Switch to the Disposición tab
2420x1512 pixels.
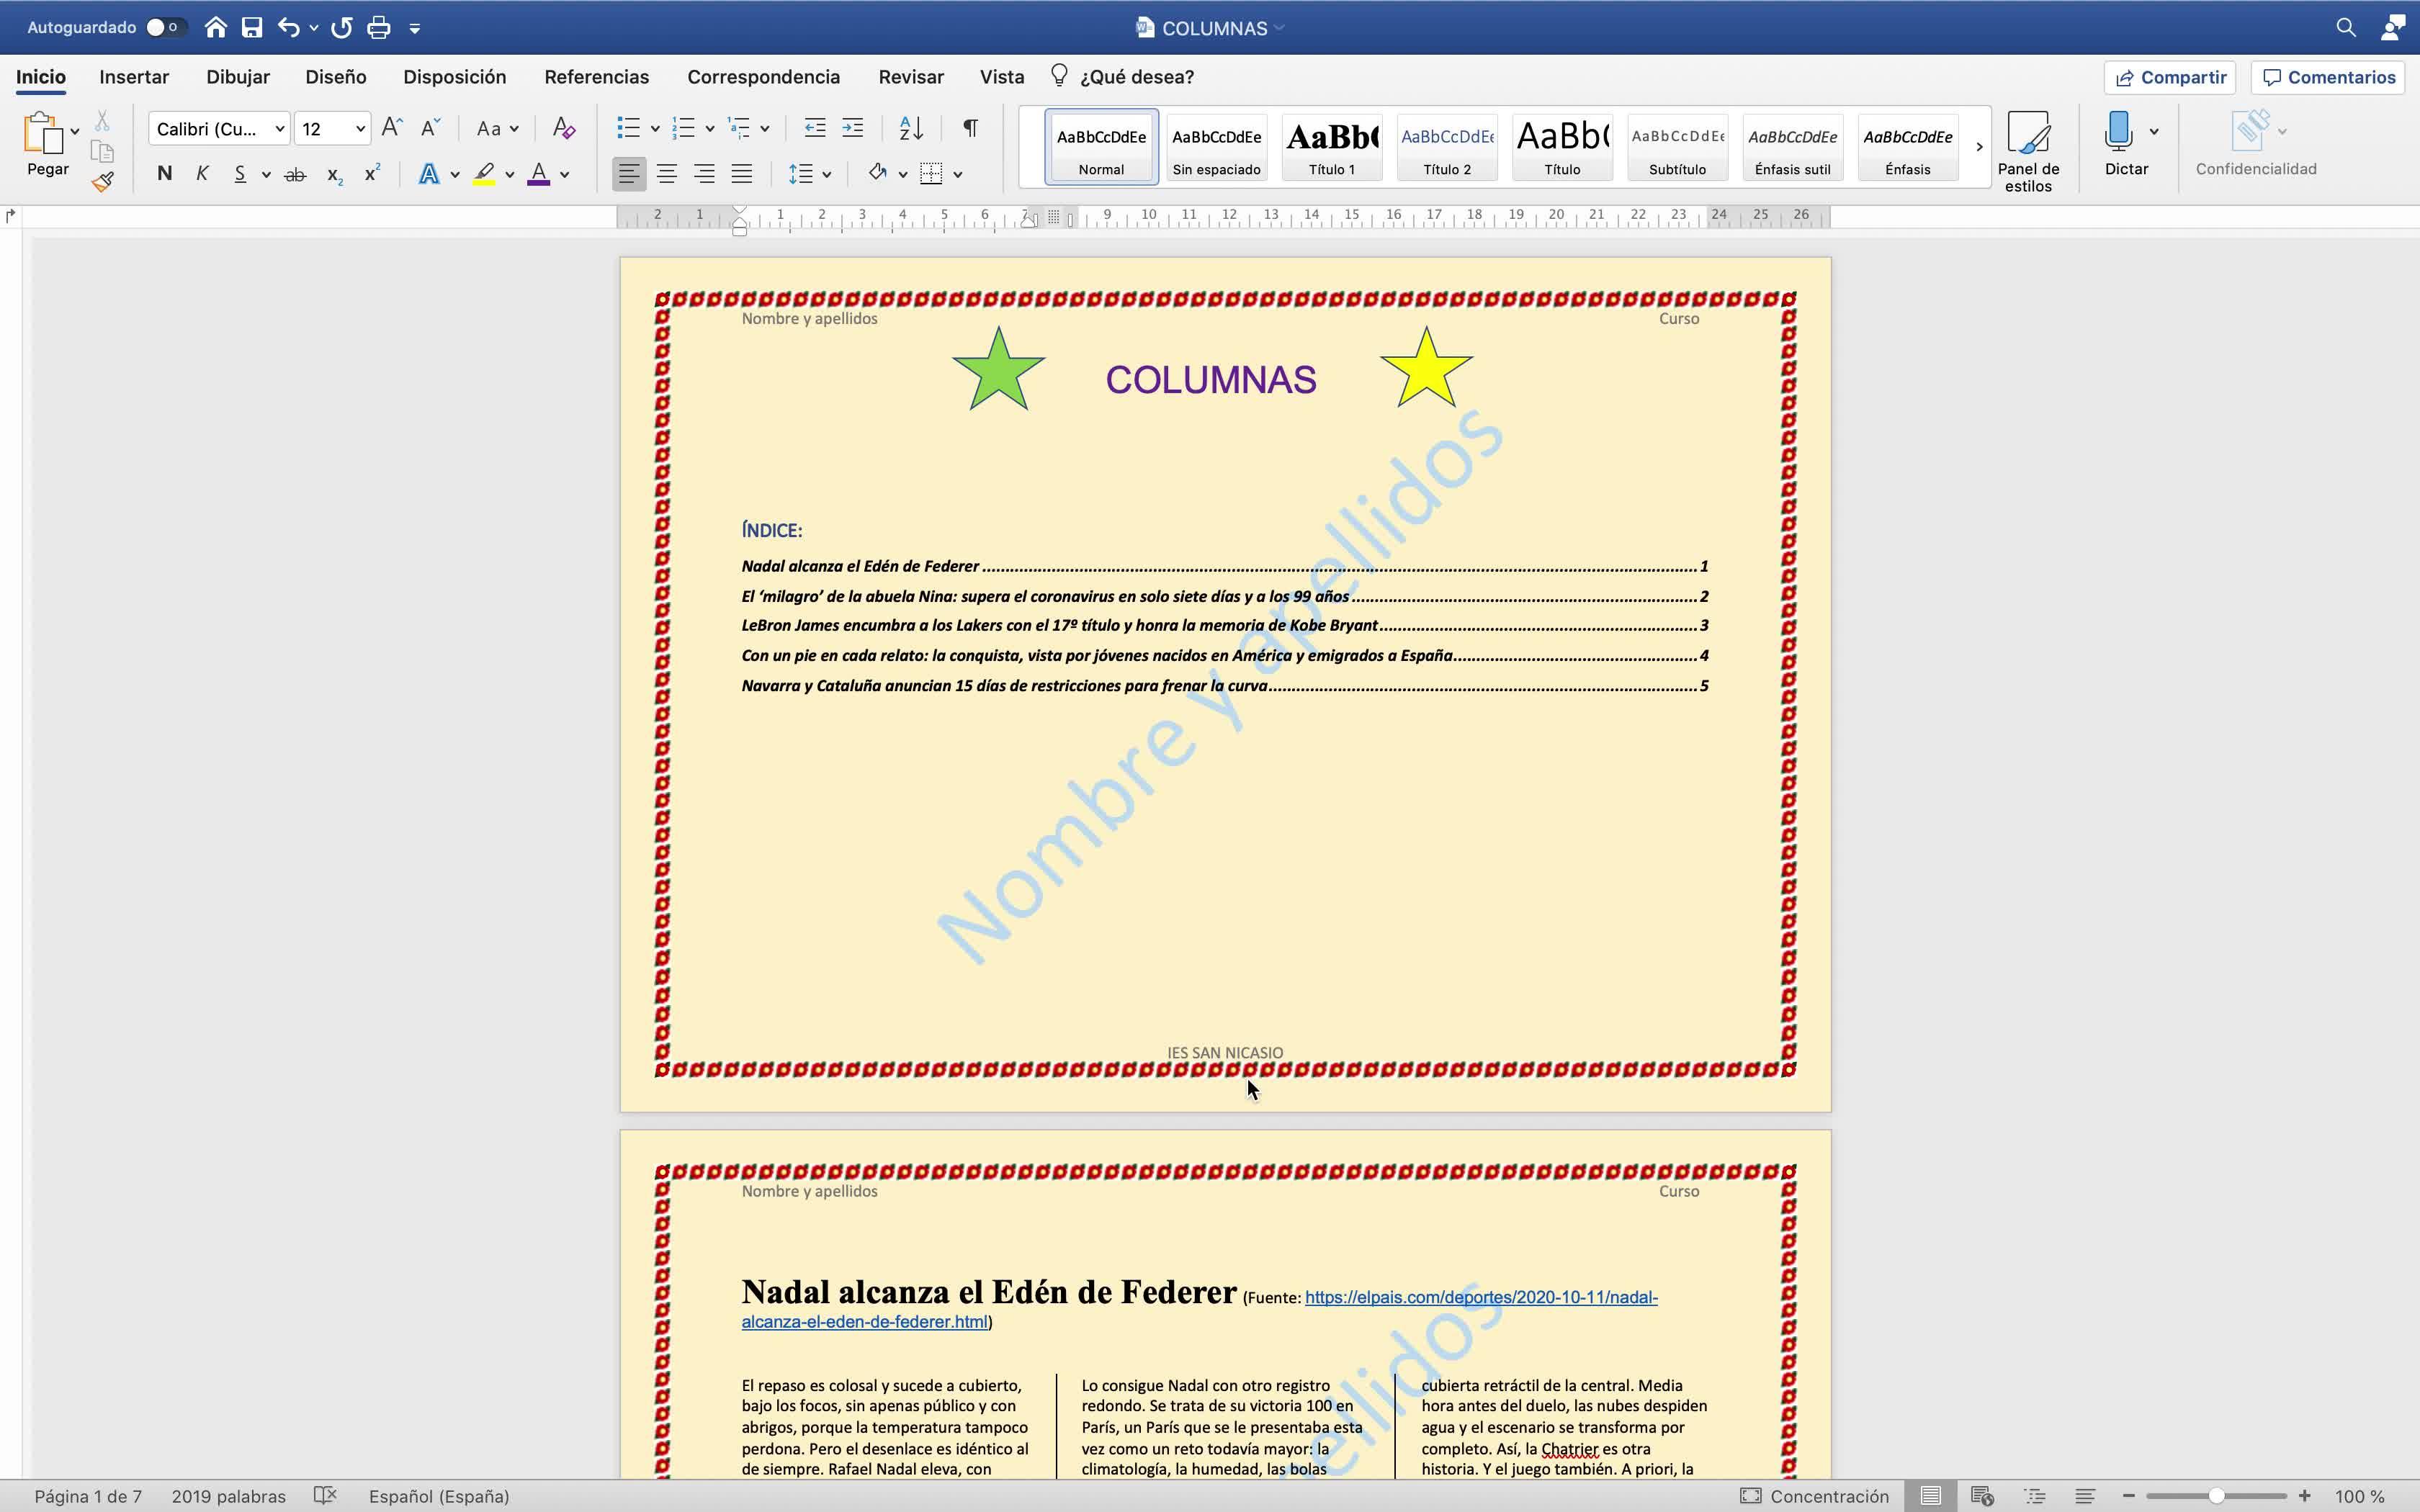(x=454, y=77)
